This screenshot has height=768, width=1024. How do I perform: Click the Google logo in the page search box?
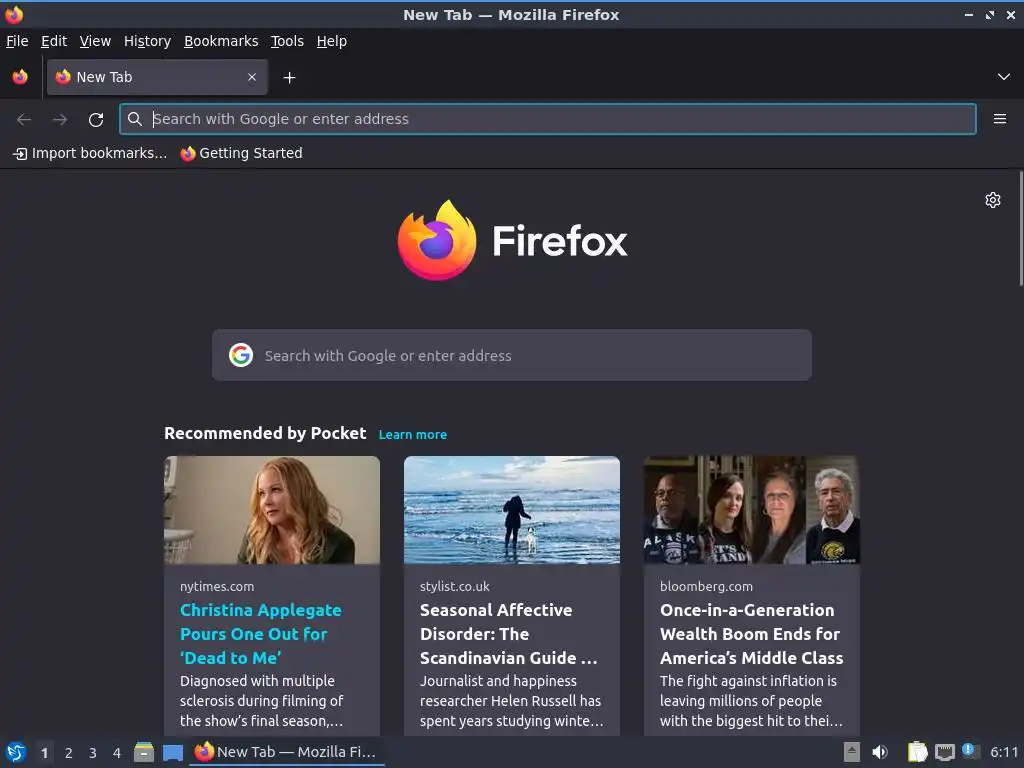(241, 355)
